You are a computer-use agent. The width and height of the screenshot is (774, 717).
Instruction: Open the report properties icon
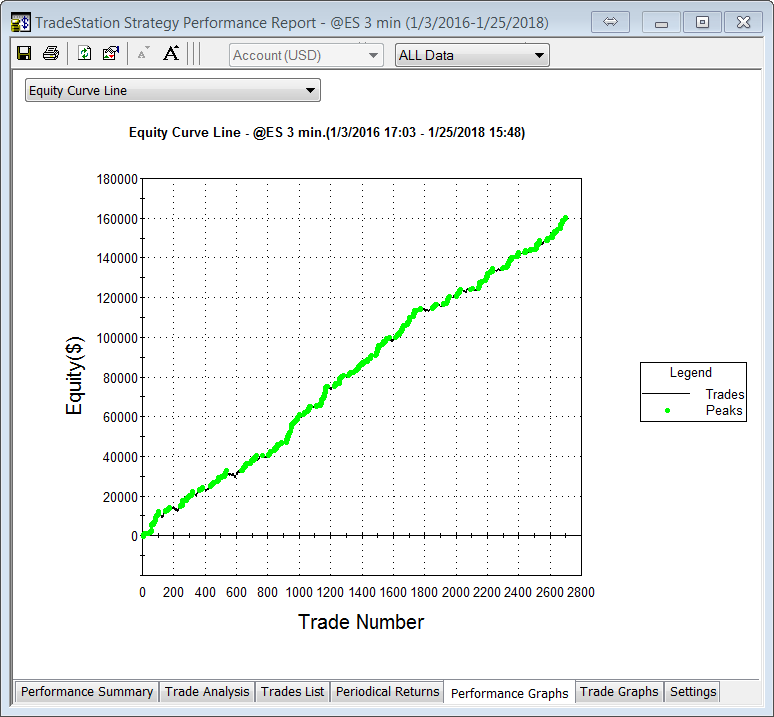(111, 54)
